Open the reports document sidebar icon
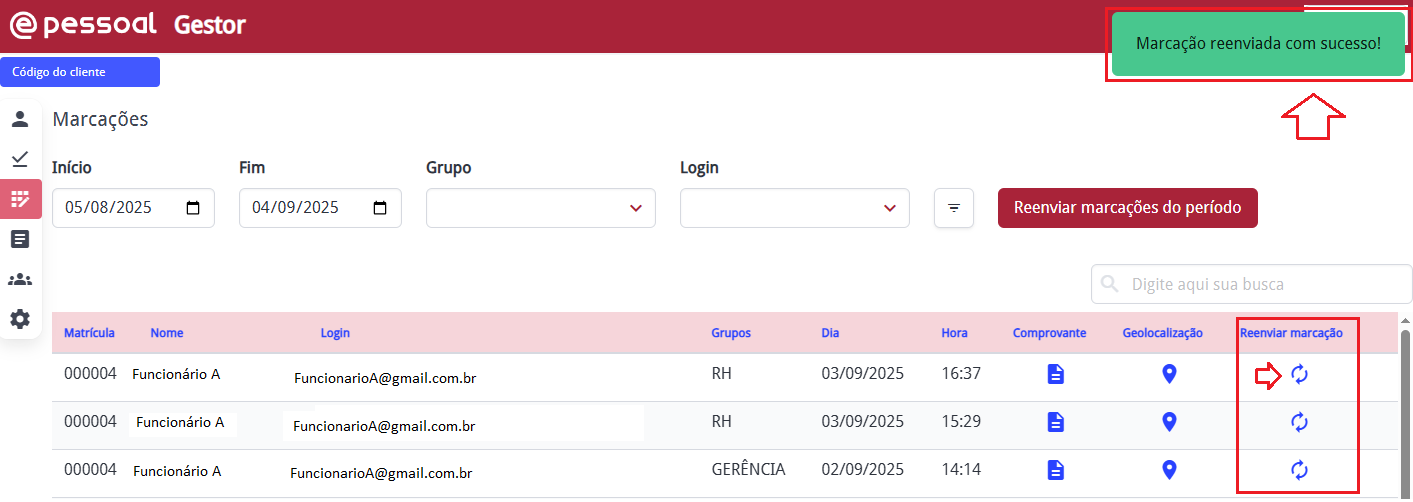 20,239
